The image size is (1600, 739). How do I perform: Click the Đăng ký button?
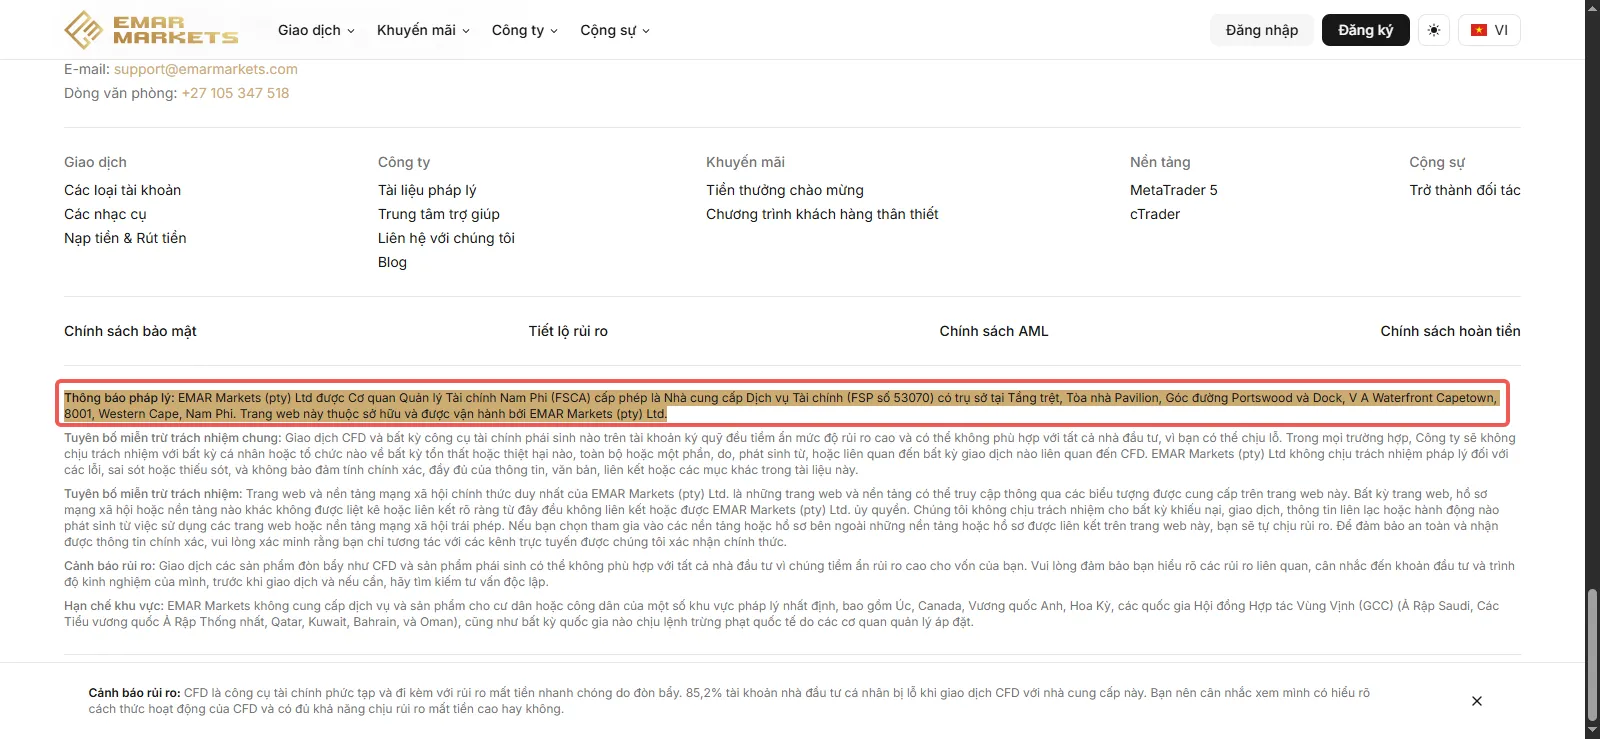coord(1365,30)
